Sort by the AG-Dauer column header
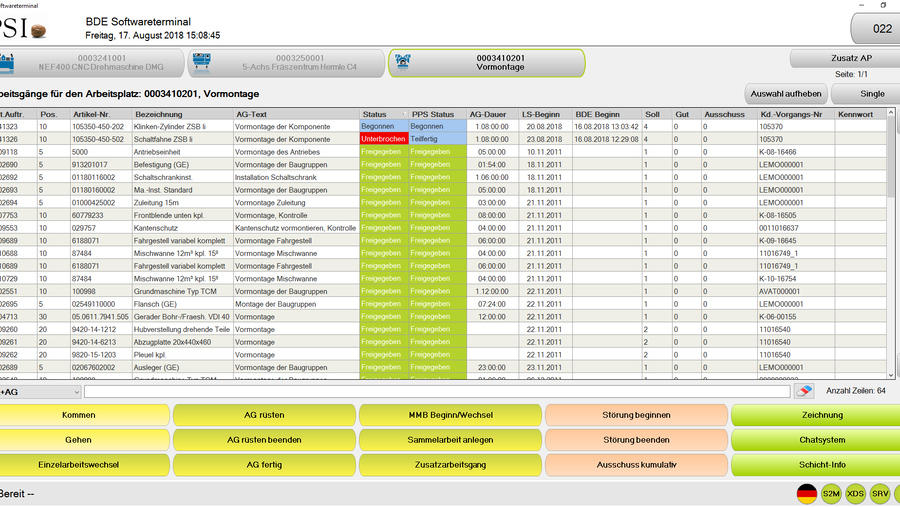 [492, 114]
